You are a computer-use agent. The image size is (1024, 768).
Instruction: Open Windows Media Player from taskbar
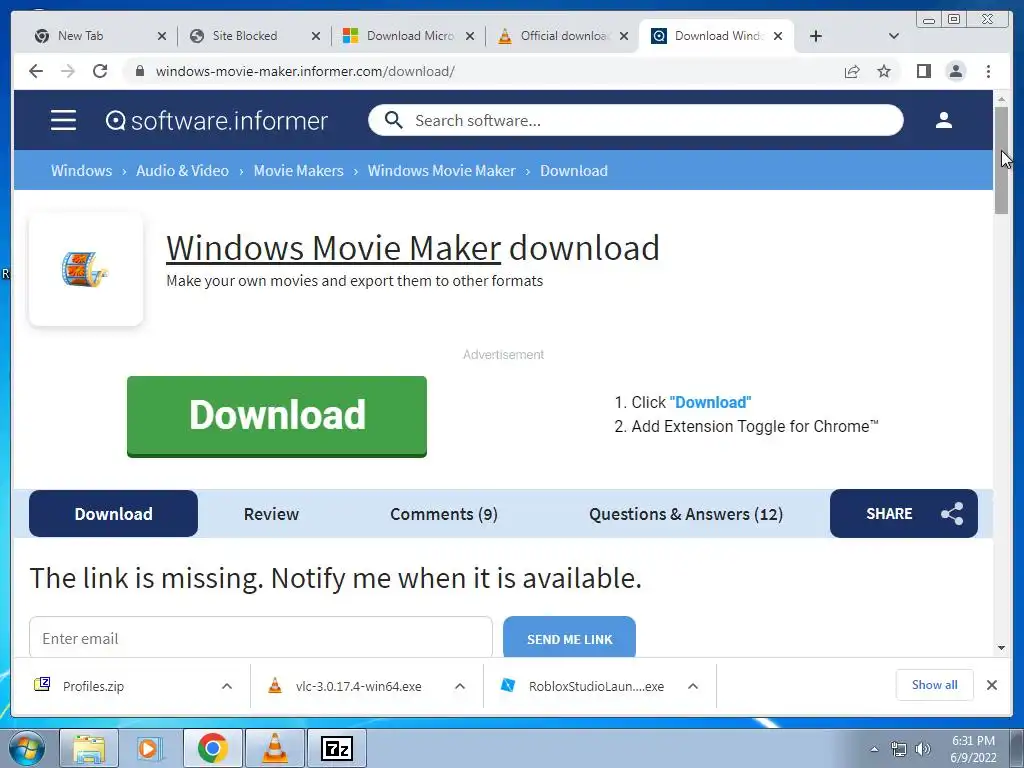pos(148,748)
